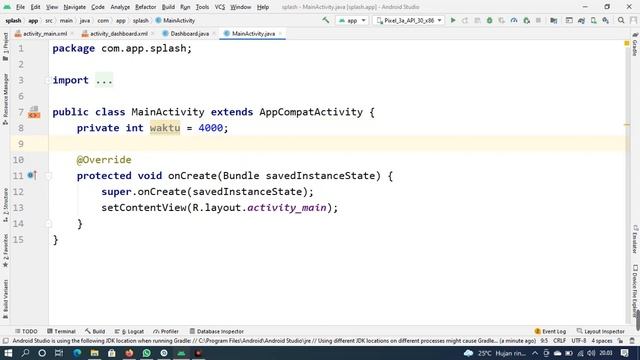640x360 pixels.
Task: Click Apply Changes and Restart Activity icon
Action: 465,20
